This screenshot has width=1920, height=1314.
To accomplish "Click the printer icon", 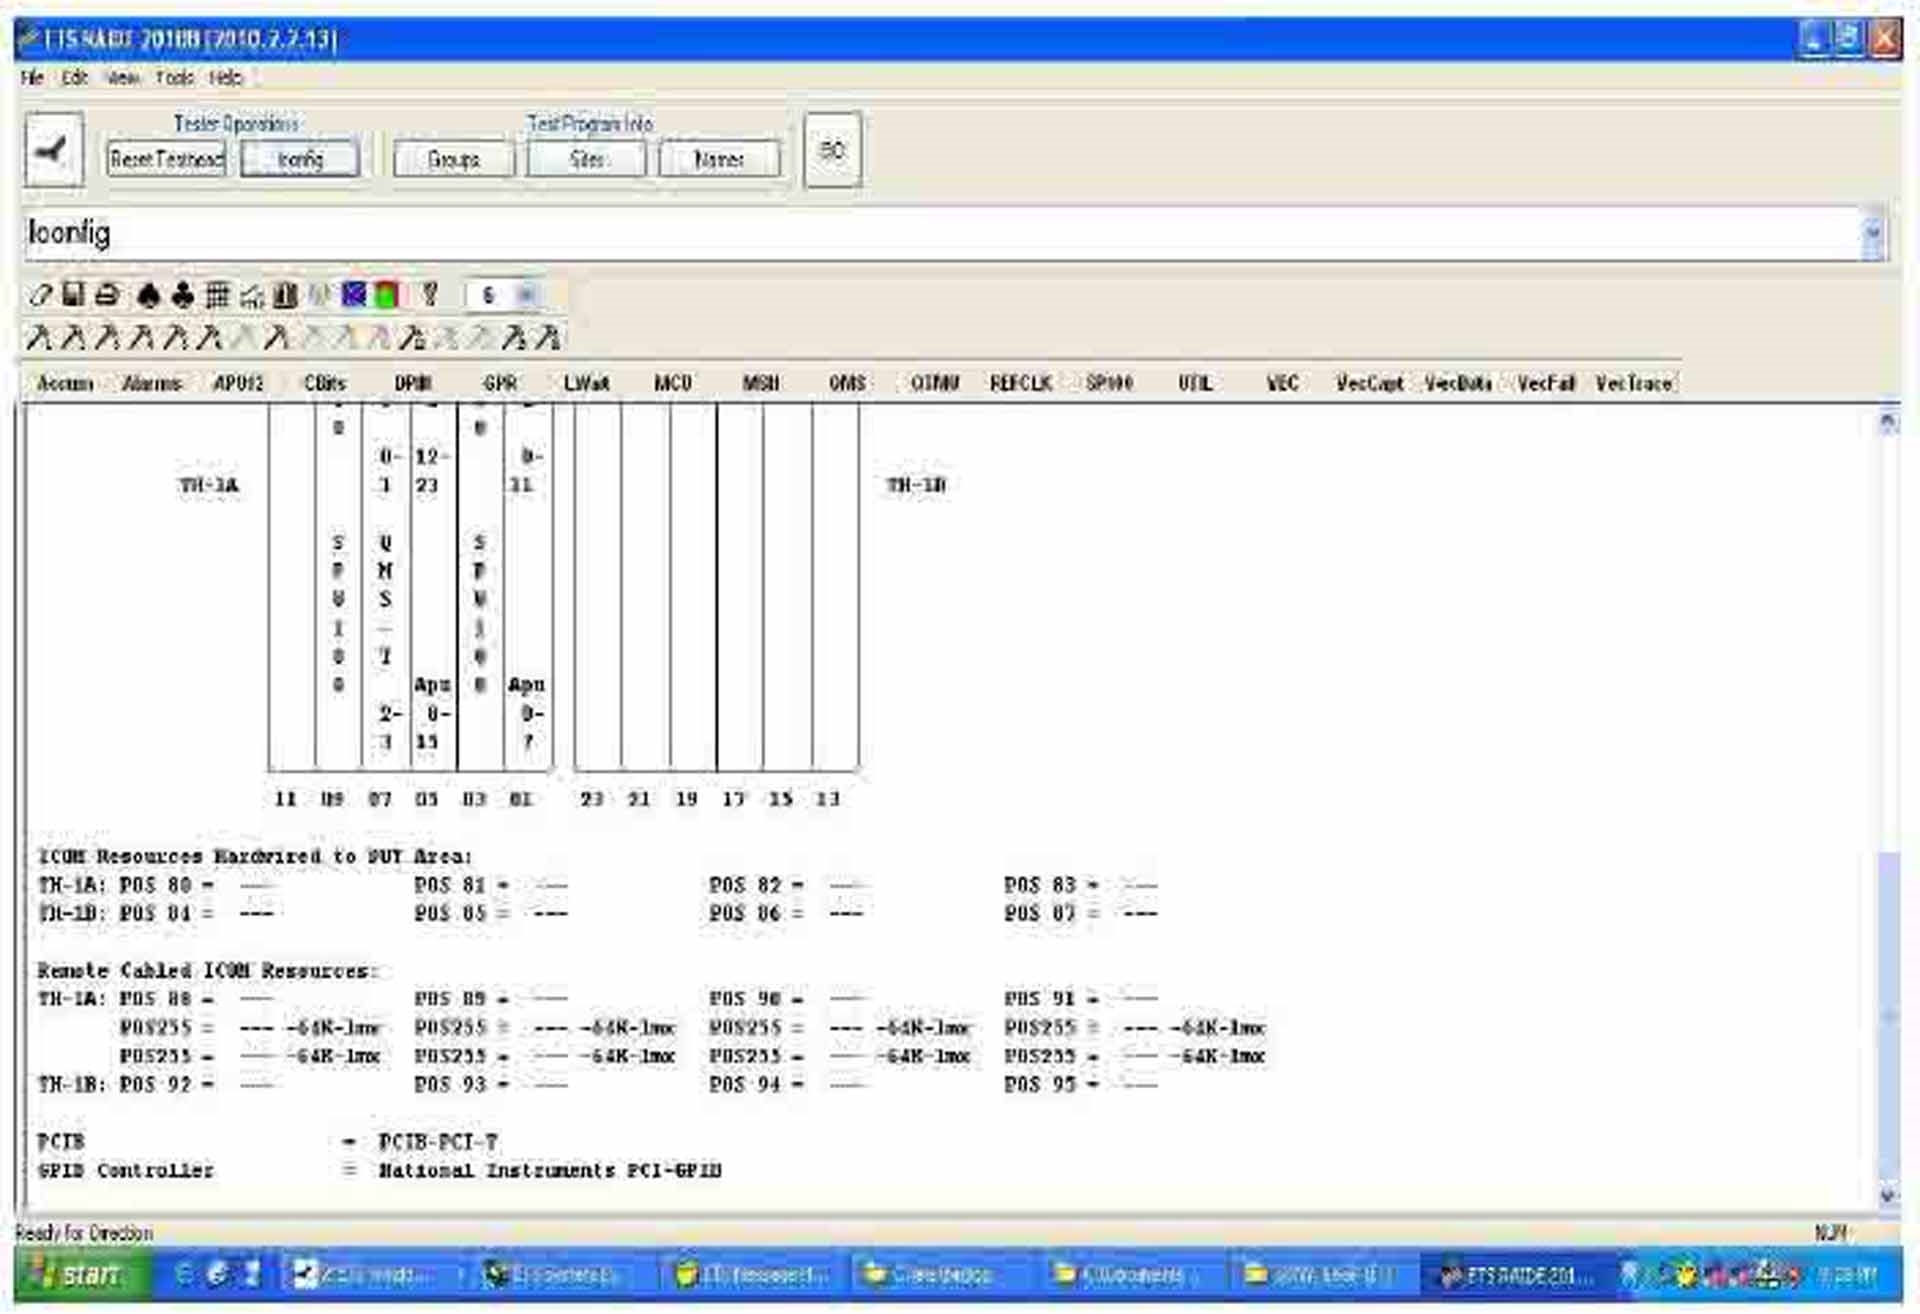I will pyautogui.click(x=107, y=295).
